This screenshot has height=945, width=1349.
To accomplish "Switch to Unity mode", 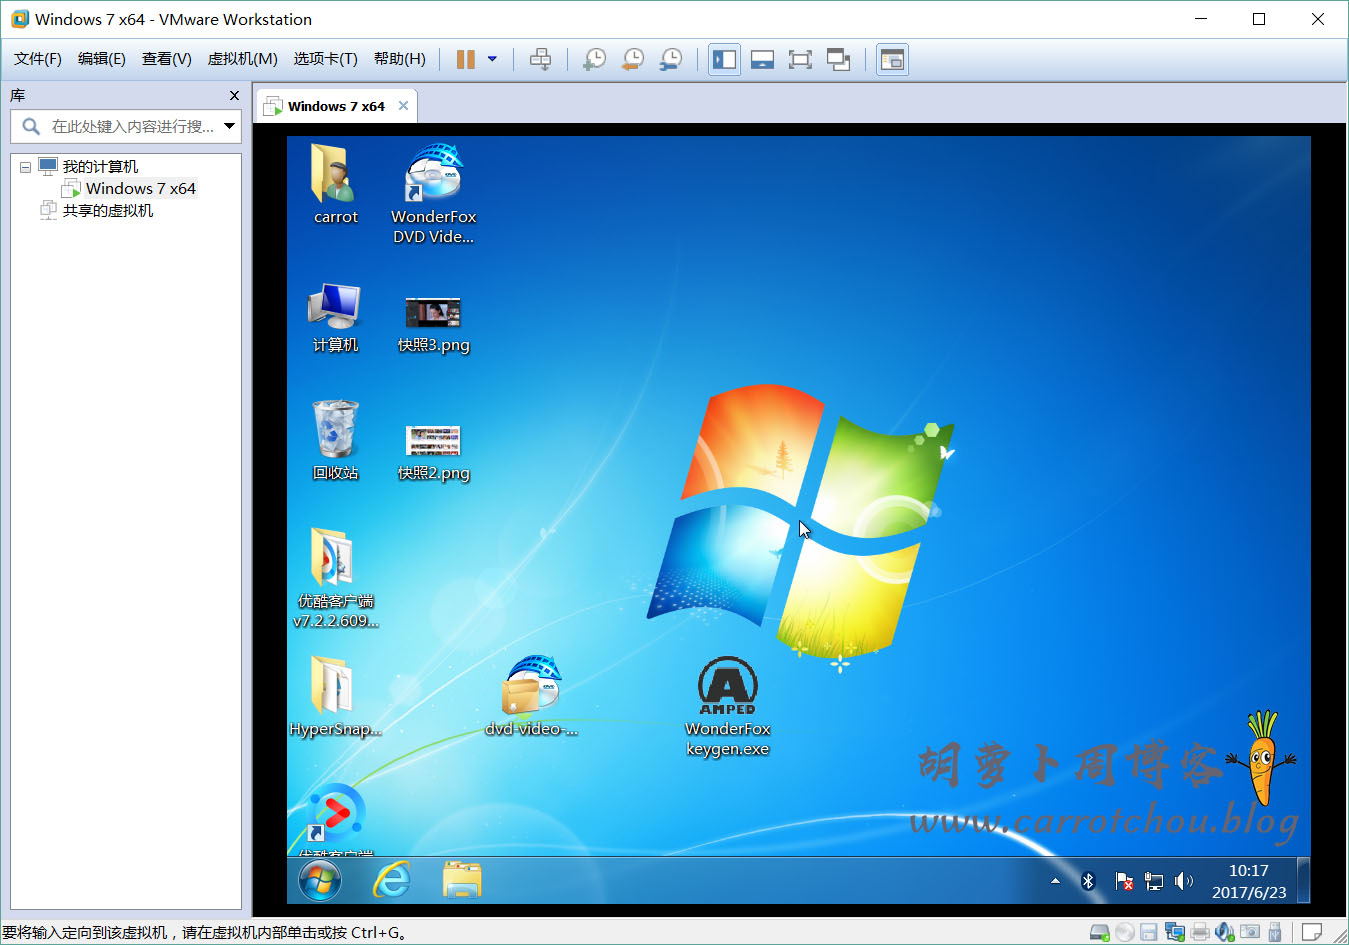I will pyautogui.click(x=838, y=60).
